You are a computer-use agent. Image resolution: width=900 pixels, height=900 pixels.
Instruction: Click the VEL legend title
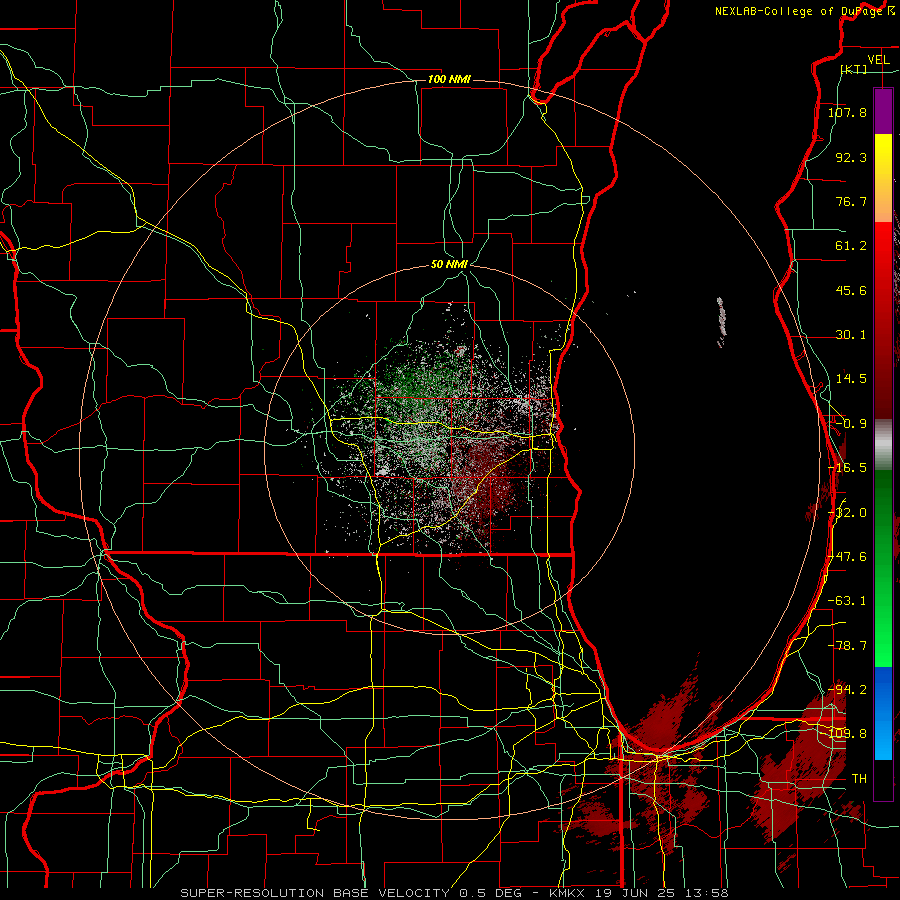pos(878,59)
